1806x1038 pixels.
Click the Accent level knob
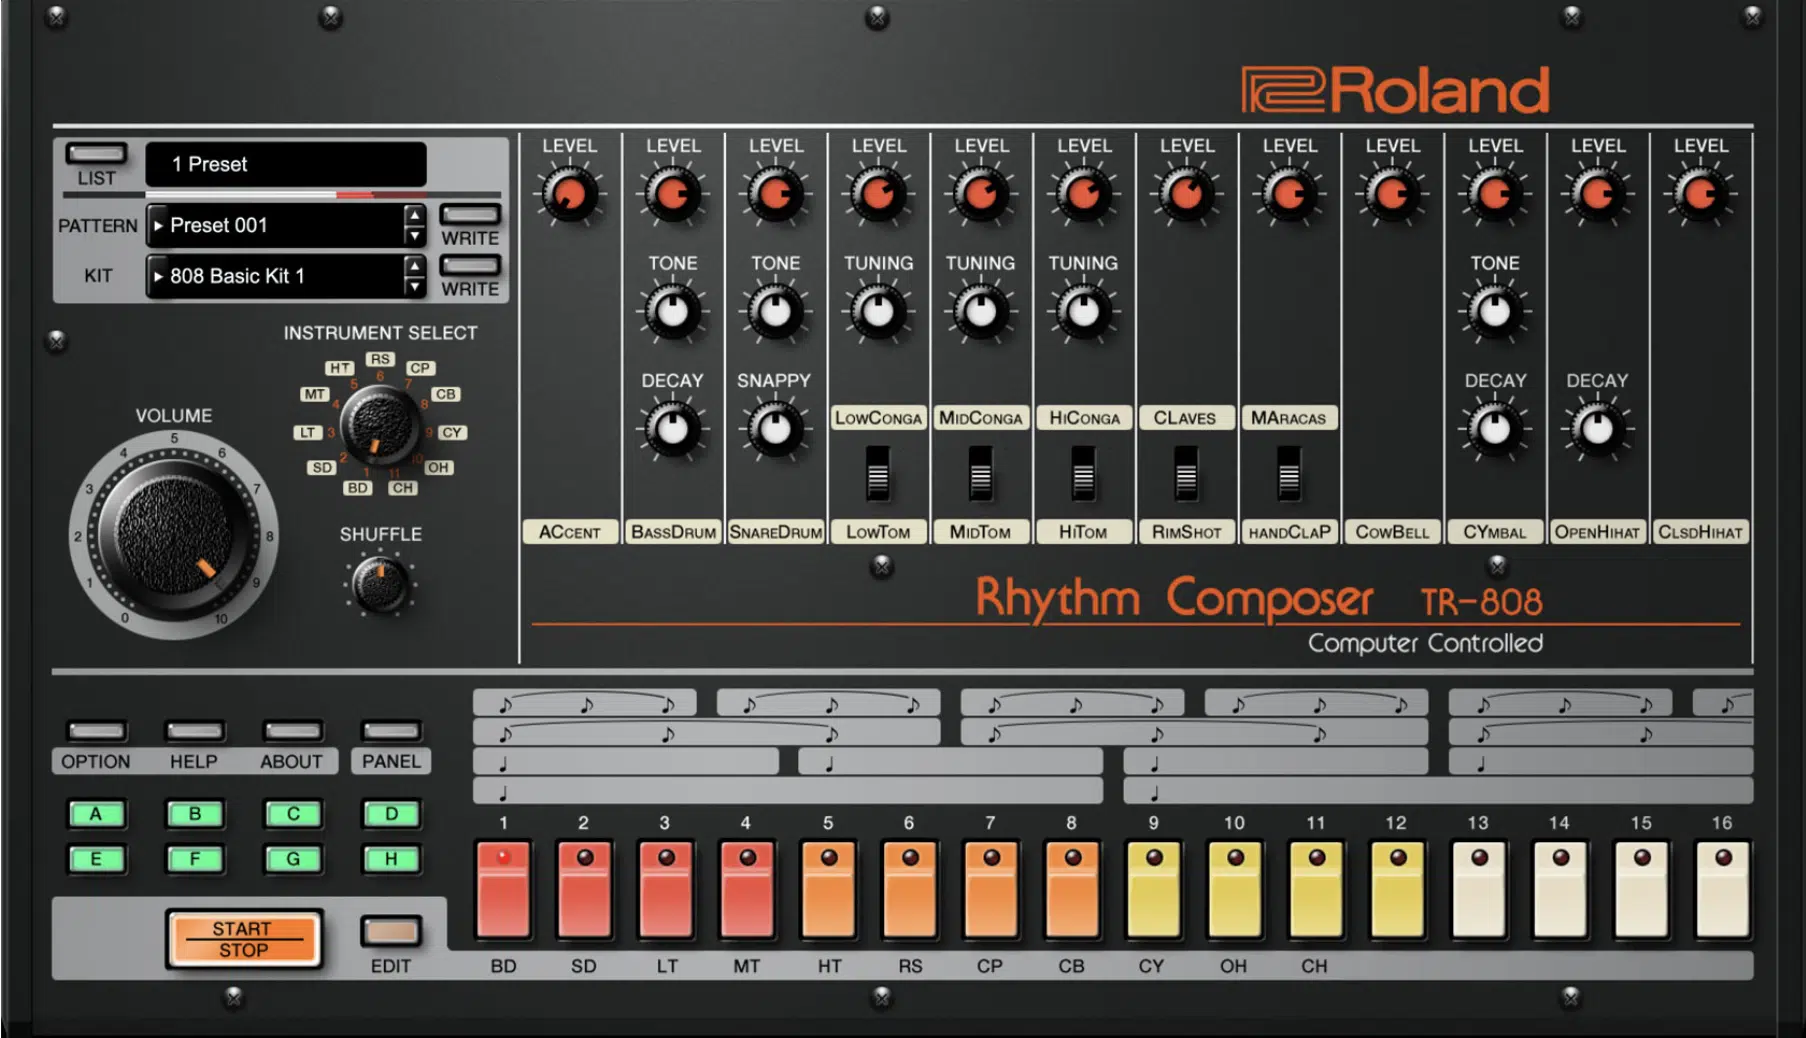570,194
